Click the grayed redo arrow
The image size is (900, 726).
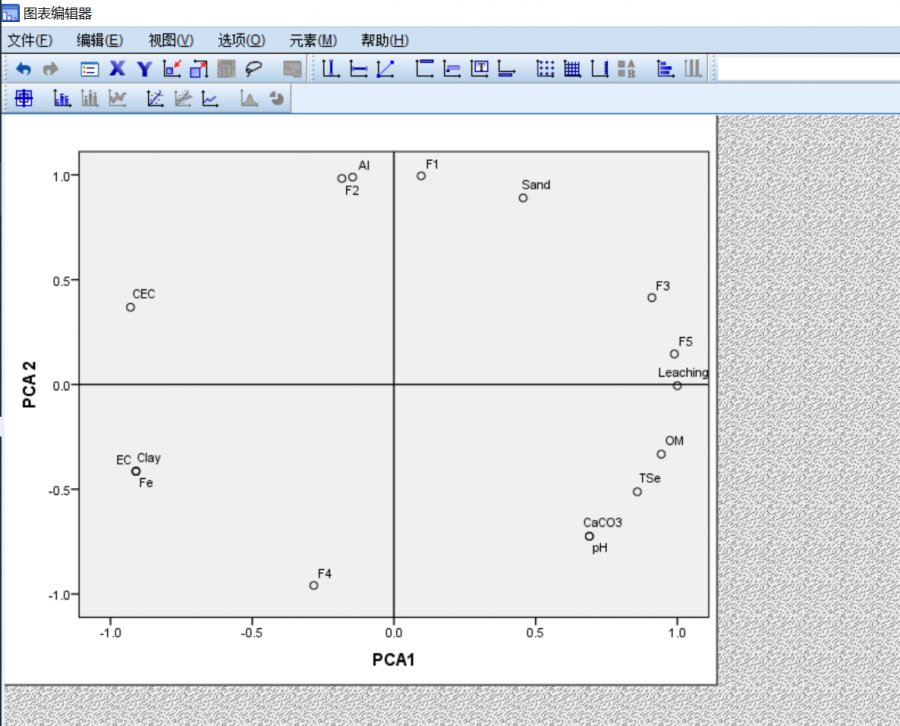(x=51, y=69)
